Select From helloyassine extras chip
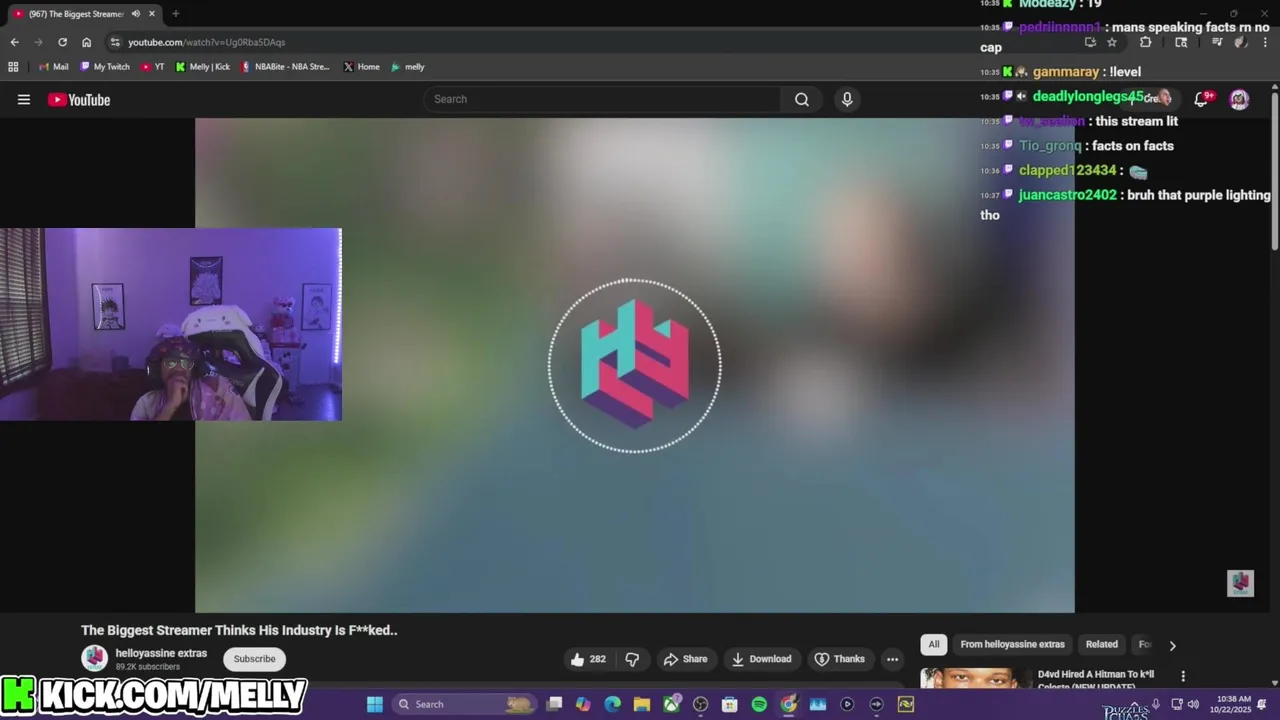Screen dimensions: 1280x720 tap(1012, 644)
